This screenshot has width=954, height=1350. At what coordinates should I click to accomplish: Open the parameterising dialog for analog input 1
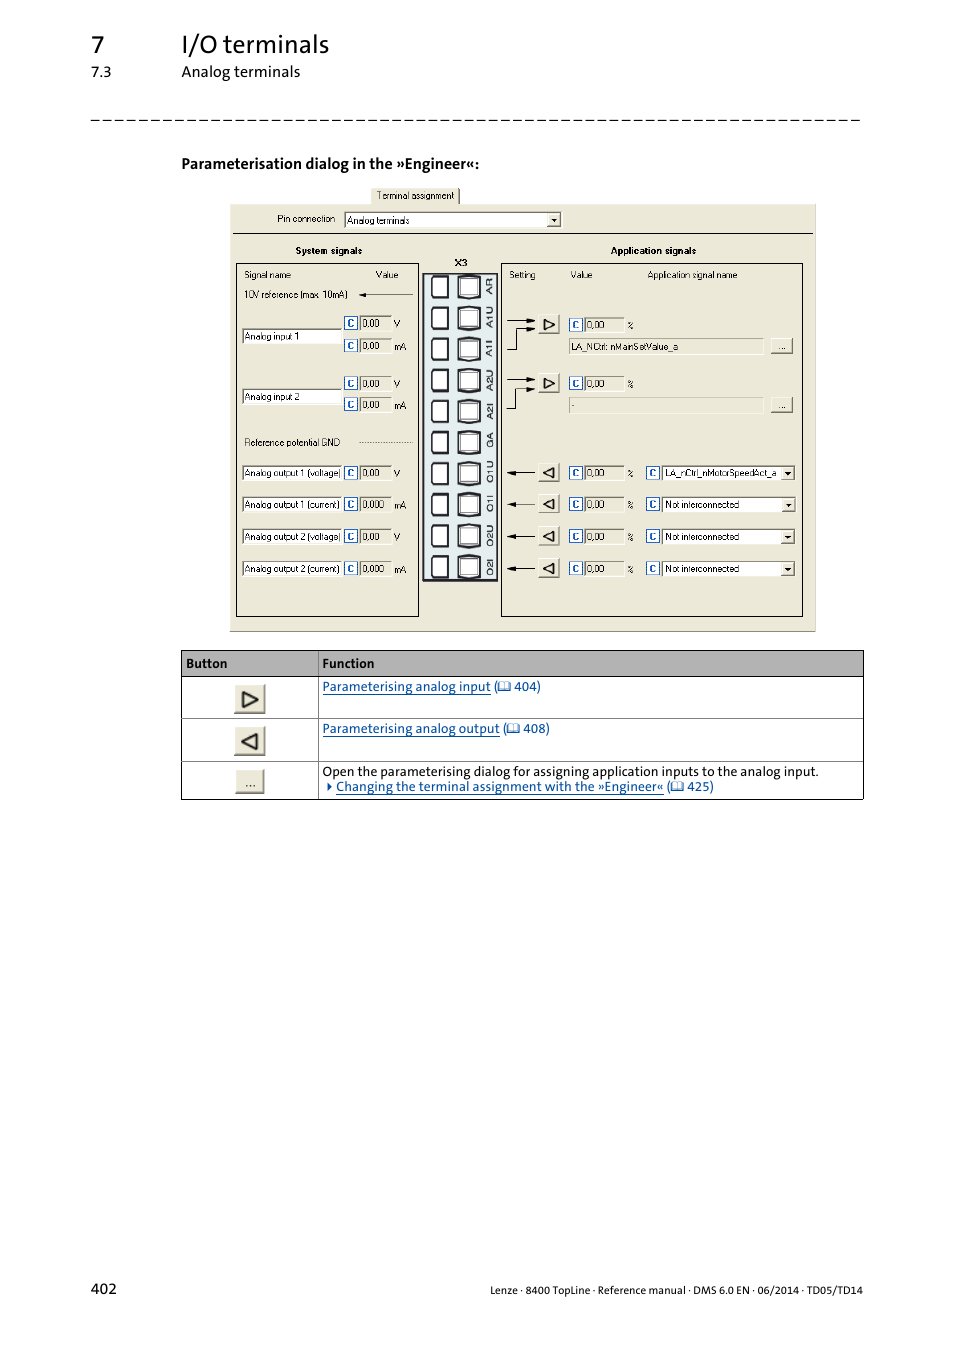pos(548,324)
